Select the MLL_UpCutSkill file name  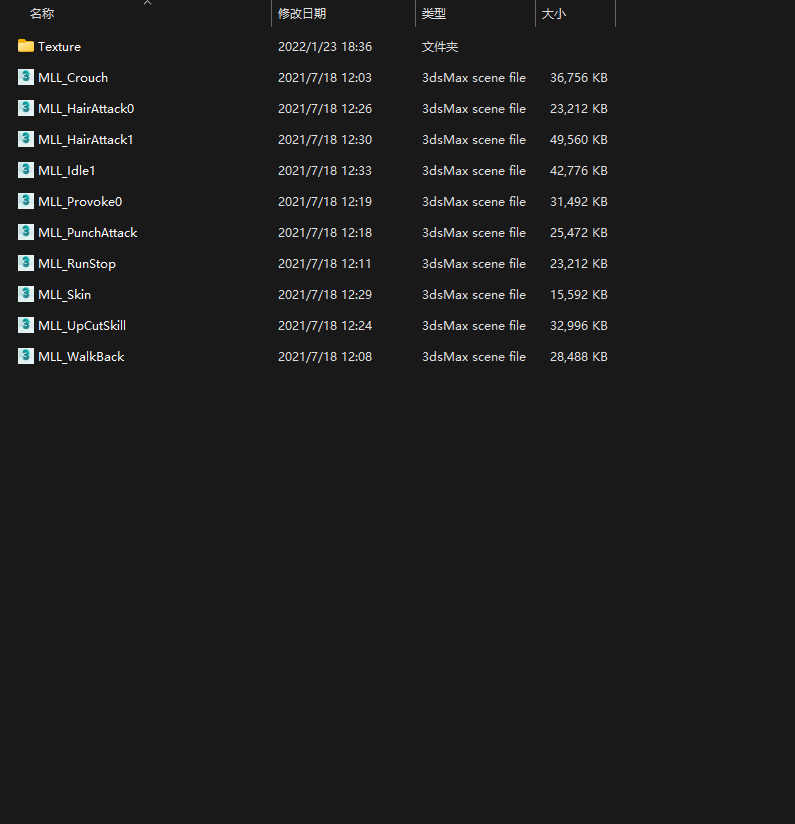coord(82,326)
